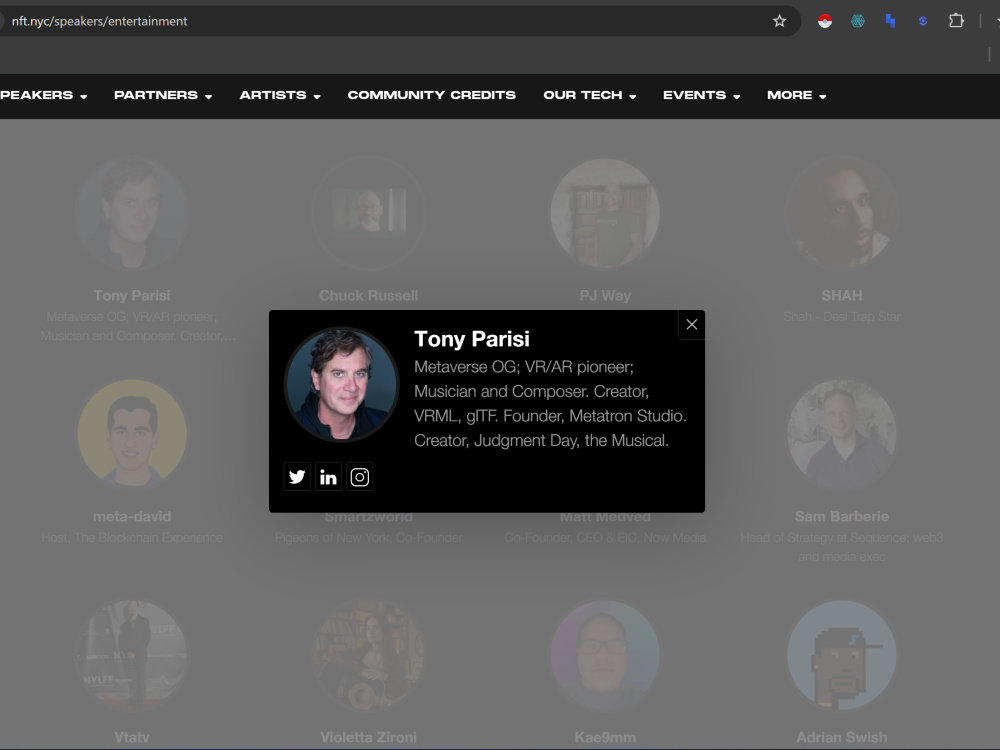Image resolution: width=1000 pixels, height=750 pixels.
Task: Select Vtatv's speaker photo
Action: (132, 655)
